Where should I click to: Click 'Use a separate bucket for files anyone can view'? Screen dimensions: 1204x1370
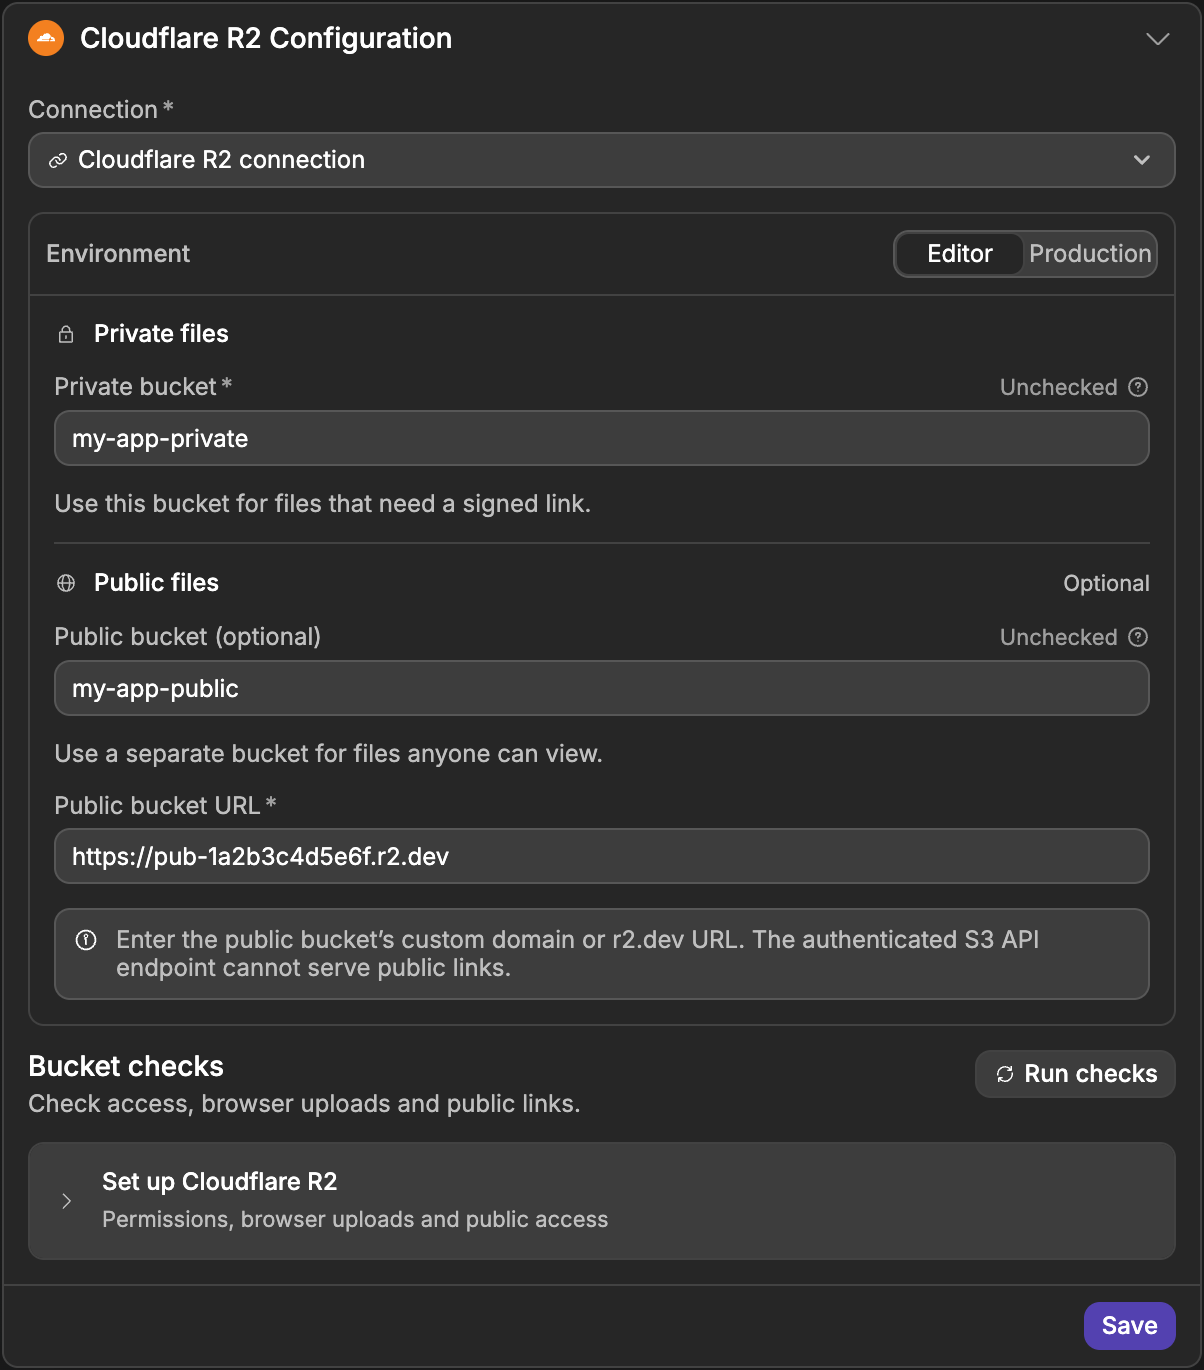[328, 754]
